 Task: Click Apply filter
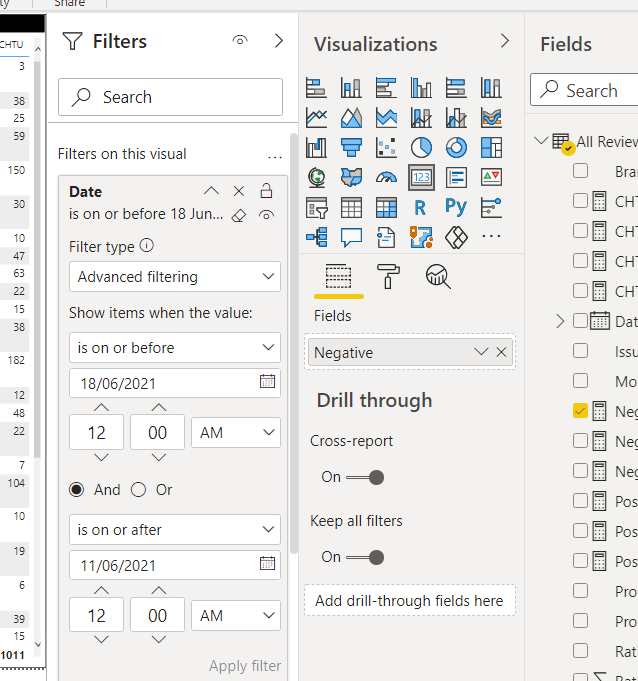[x=245, y=666]
